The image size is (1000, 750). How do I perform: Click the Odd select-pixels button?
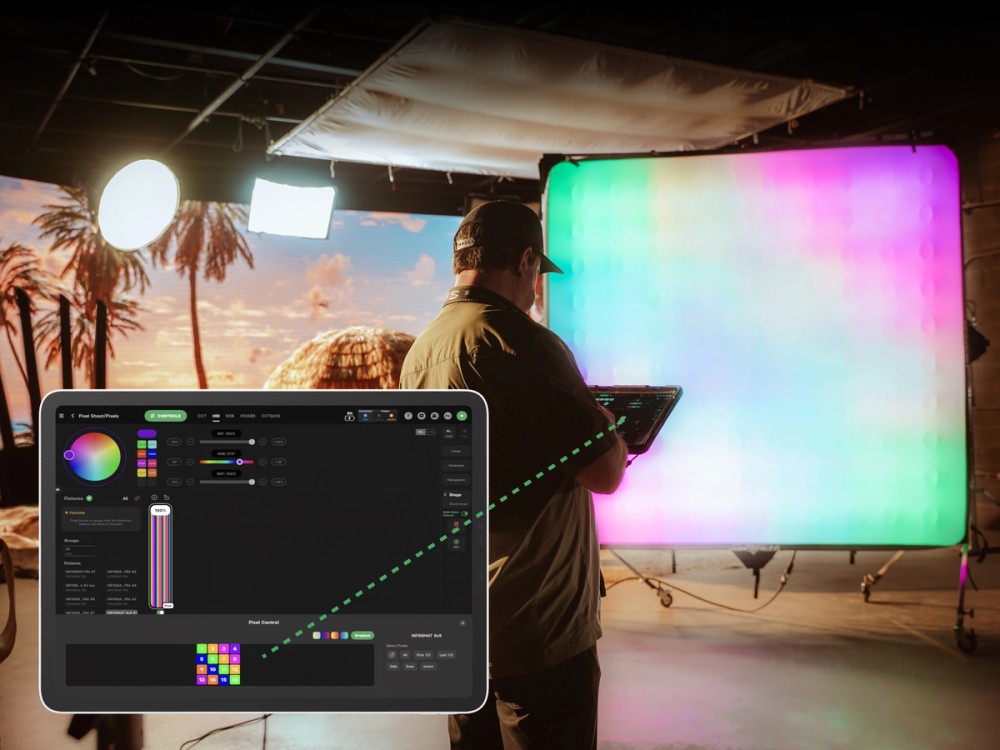tap(393, 666)
